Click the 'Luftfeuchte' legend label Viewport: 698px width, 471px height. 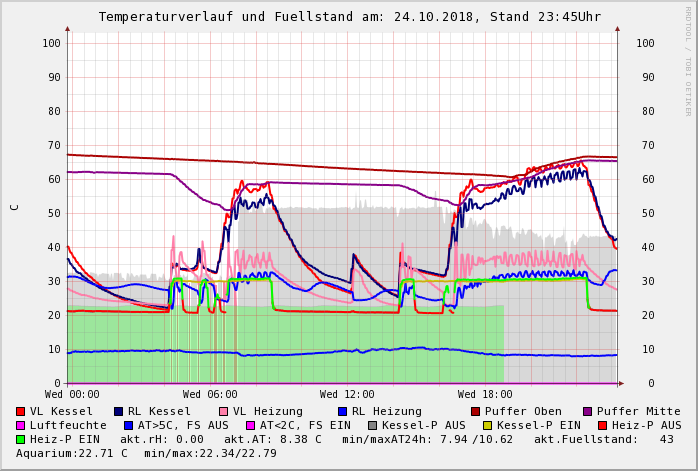68,426
